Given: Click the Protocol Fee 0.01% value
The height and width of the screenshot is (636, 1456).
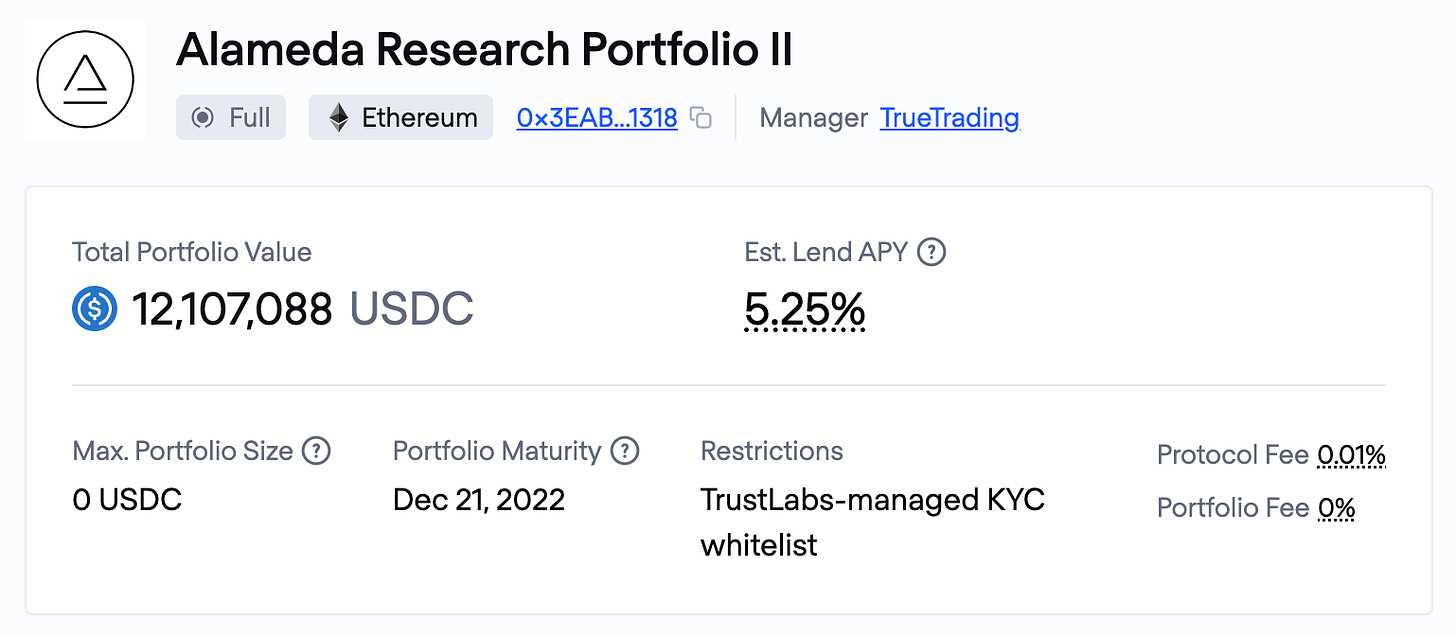Looking at the screenshot, I should (1351, 455).
